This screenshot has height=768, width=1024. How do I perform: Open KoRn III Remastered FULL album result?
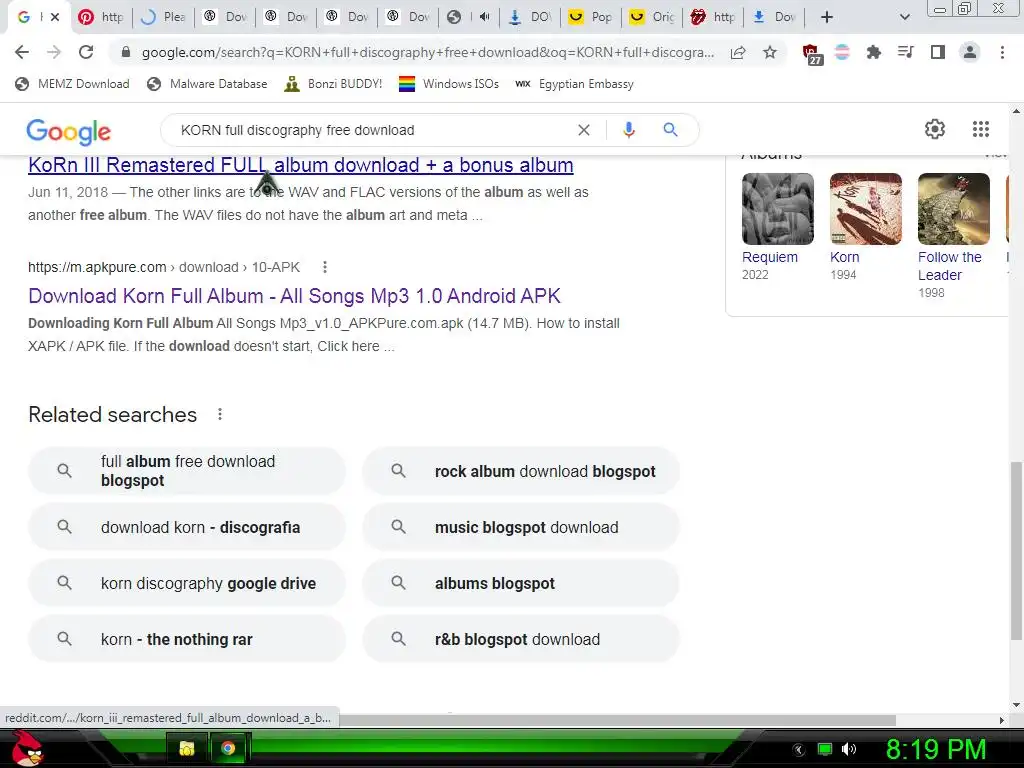pos(300,165)
